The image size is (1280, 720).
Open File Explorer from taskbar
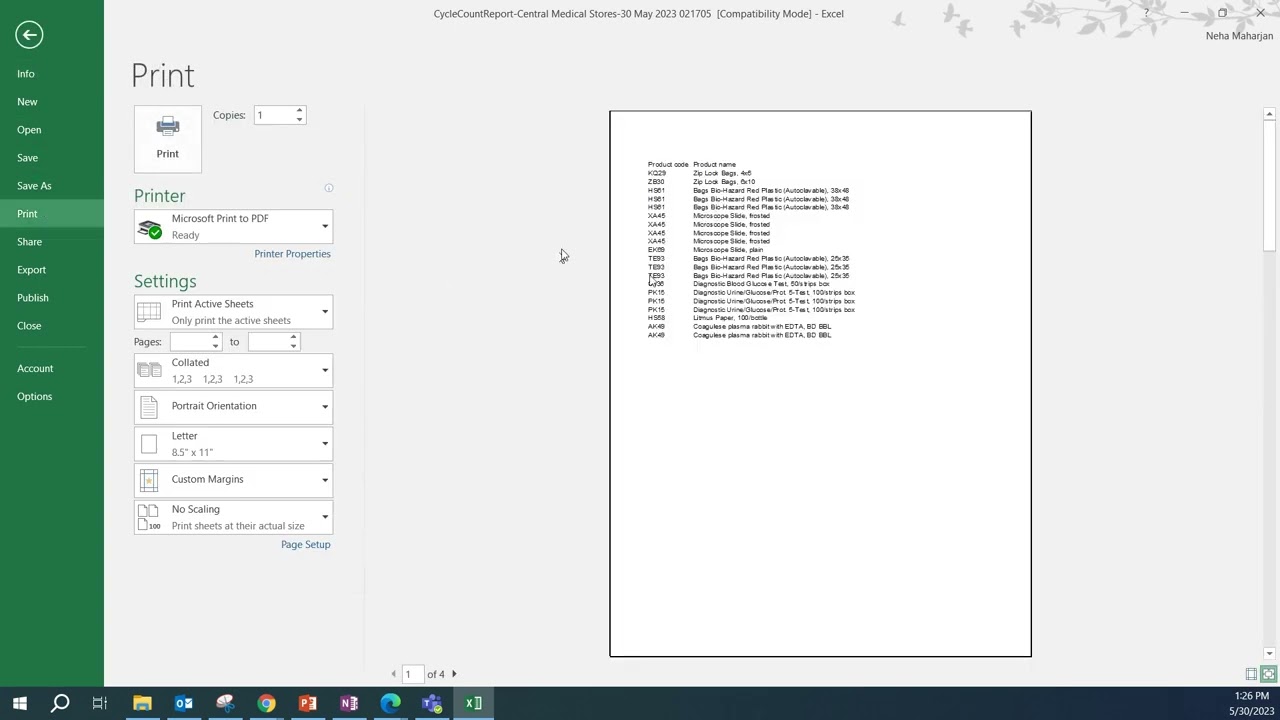[x=142, y=703]
